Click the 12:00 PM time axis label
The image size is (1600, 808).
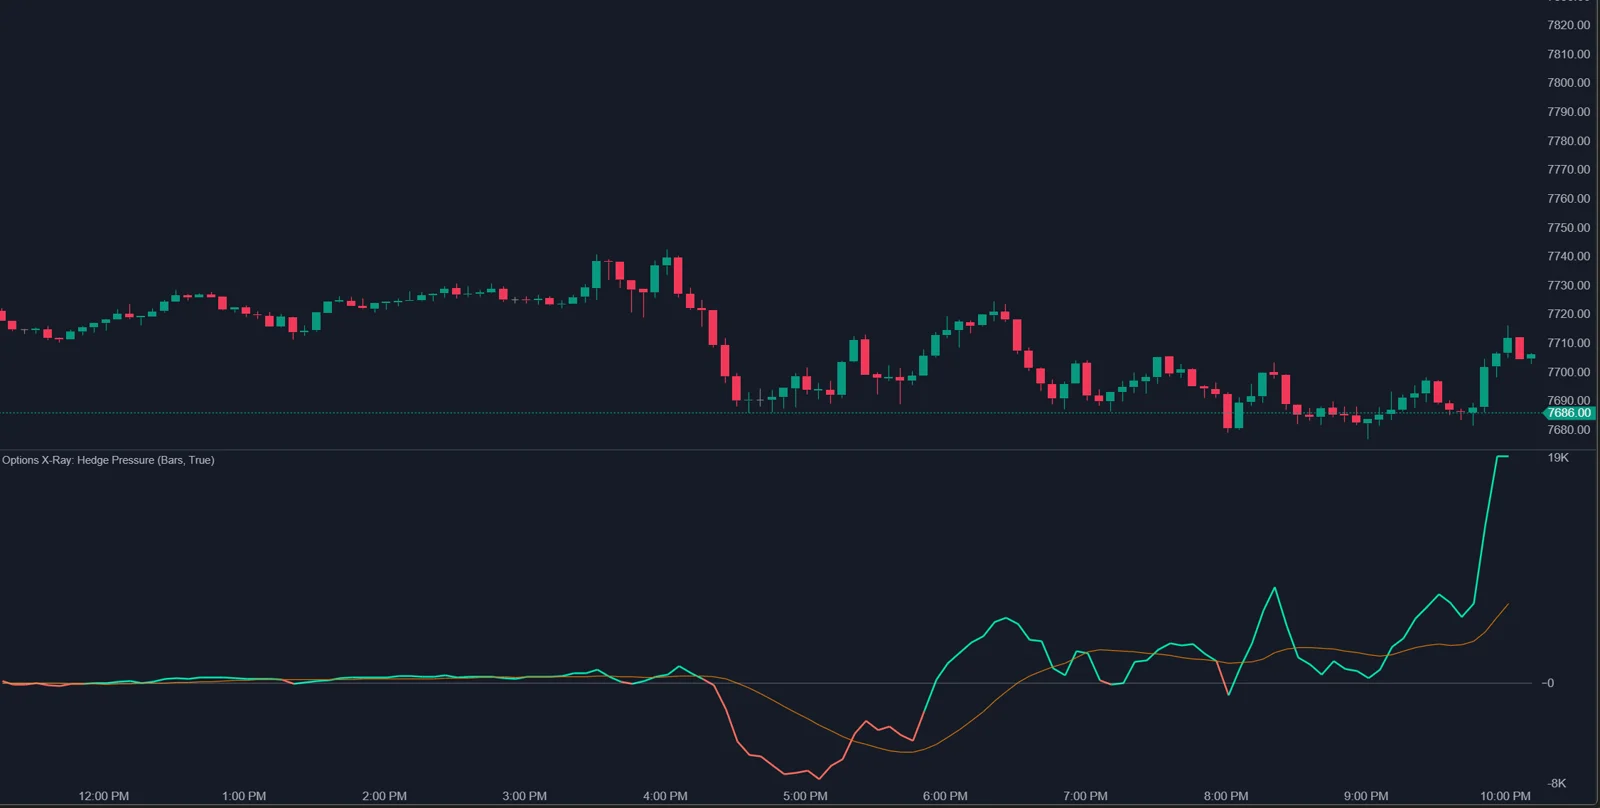point(104,797)
